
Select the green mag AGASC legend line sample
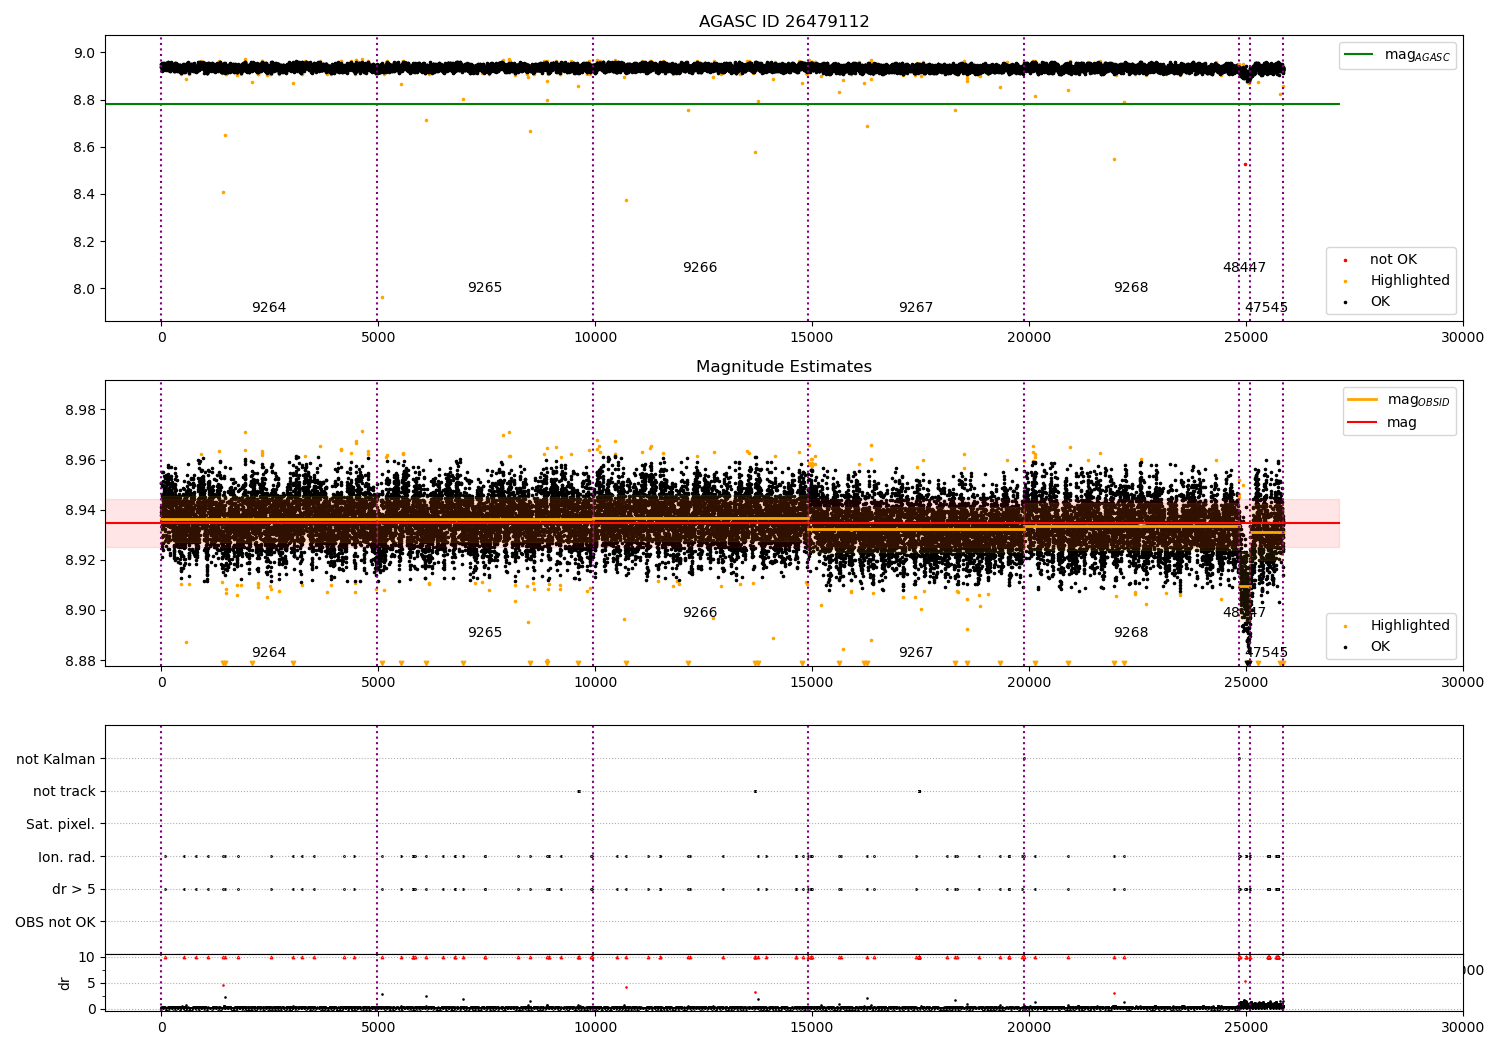coord(1360,55)
